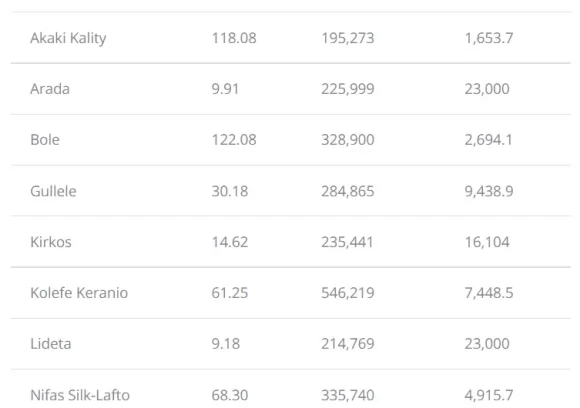This screenshot has width=580, height=408.
Task: Click area value 30.18
Action: [230, 191]
